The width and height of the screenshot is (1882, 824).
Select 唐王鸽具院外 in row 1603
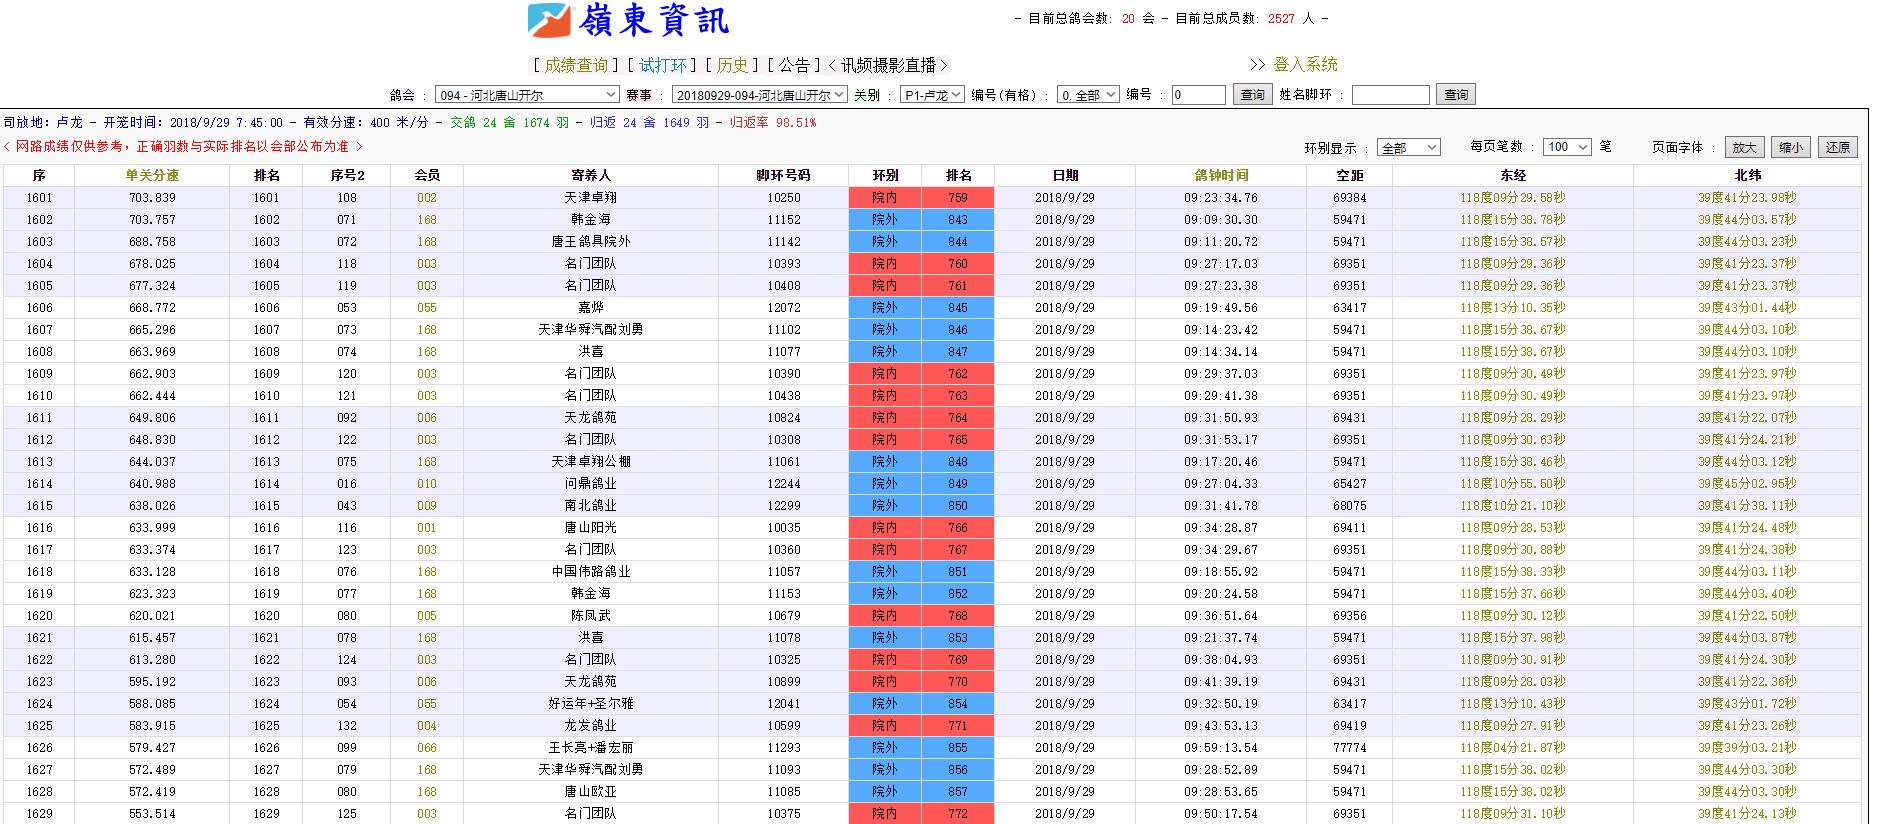(591, 242)
